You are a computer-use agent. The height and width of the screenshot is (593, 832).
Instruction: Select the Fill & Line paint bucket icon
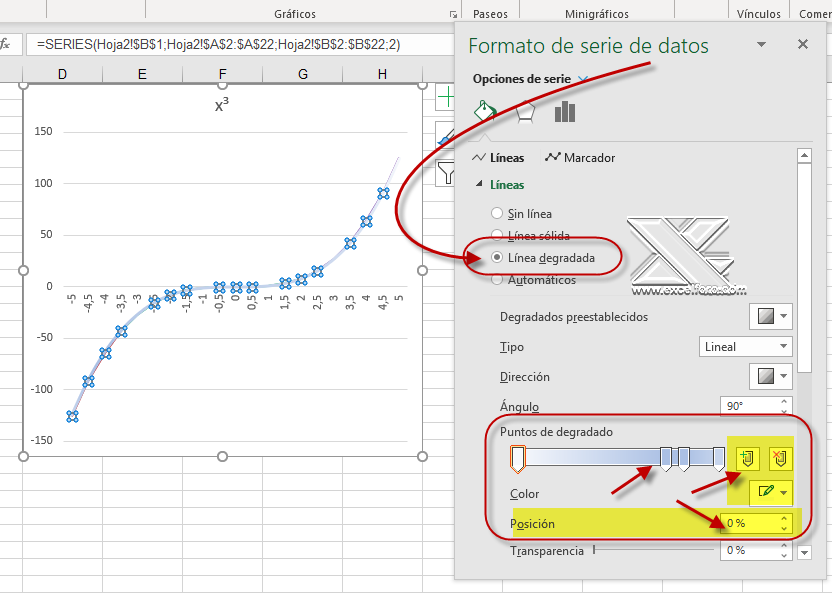tap(484, 113)
